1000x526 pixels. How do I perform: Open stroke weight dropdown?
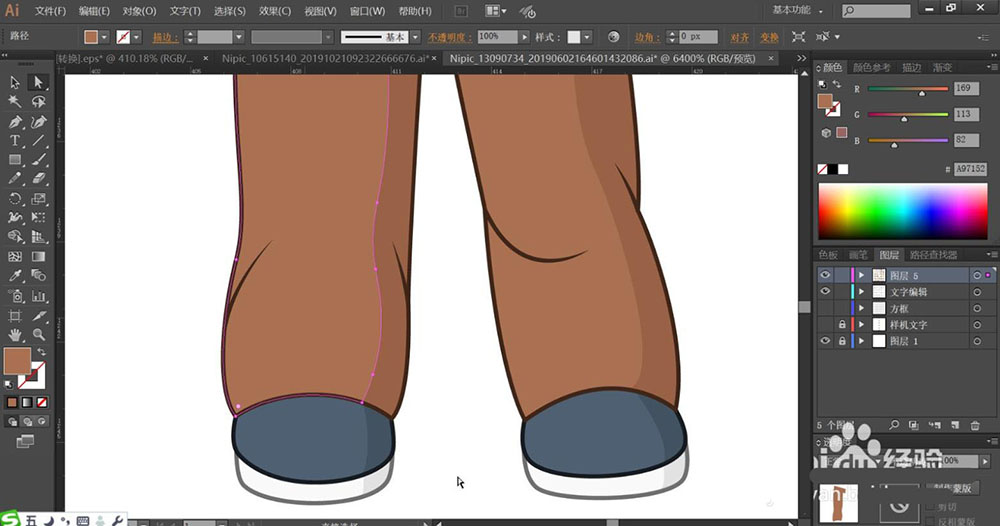tap(239, 37)
